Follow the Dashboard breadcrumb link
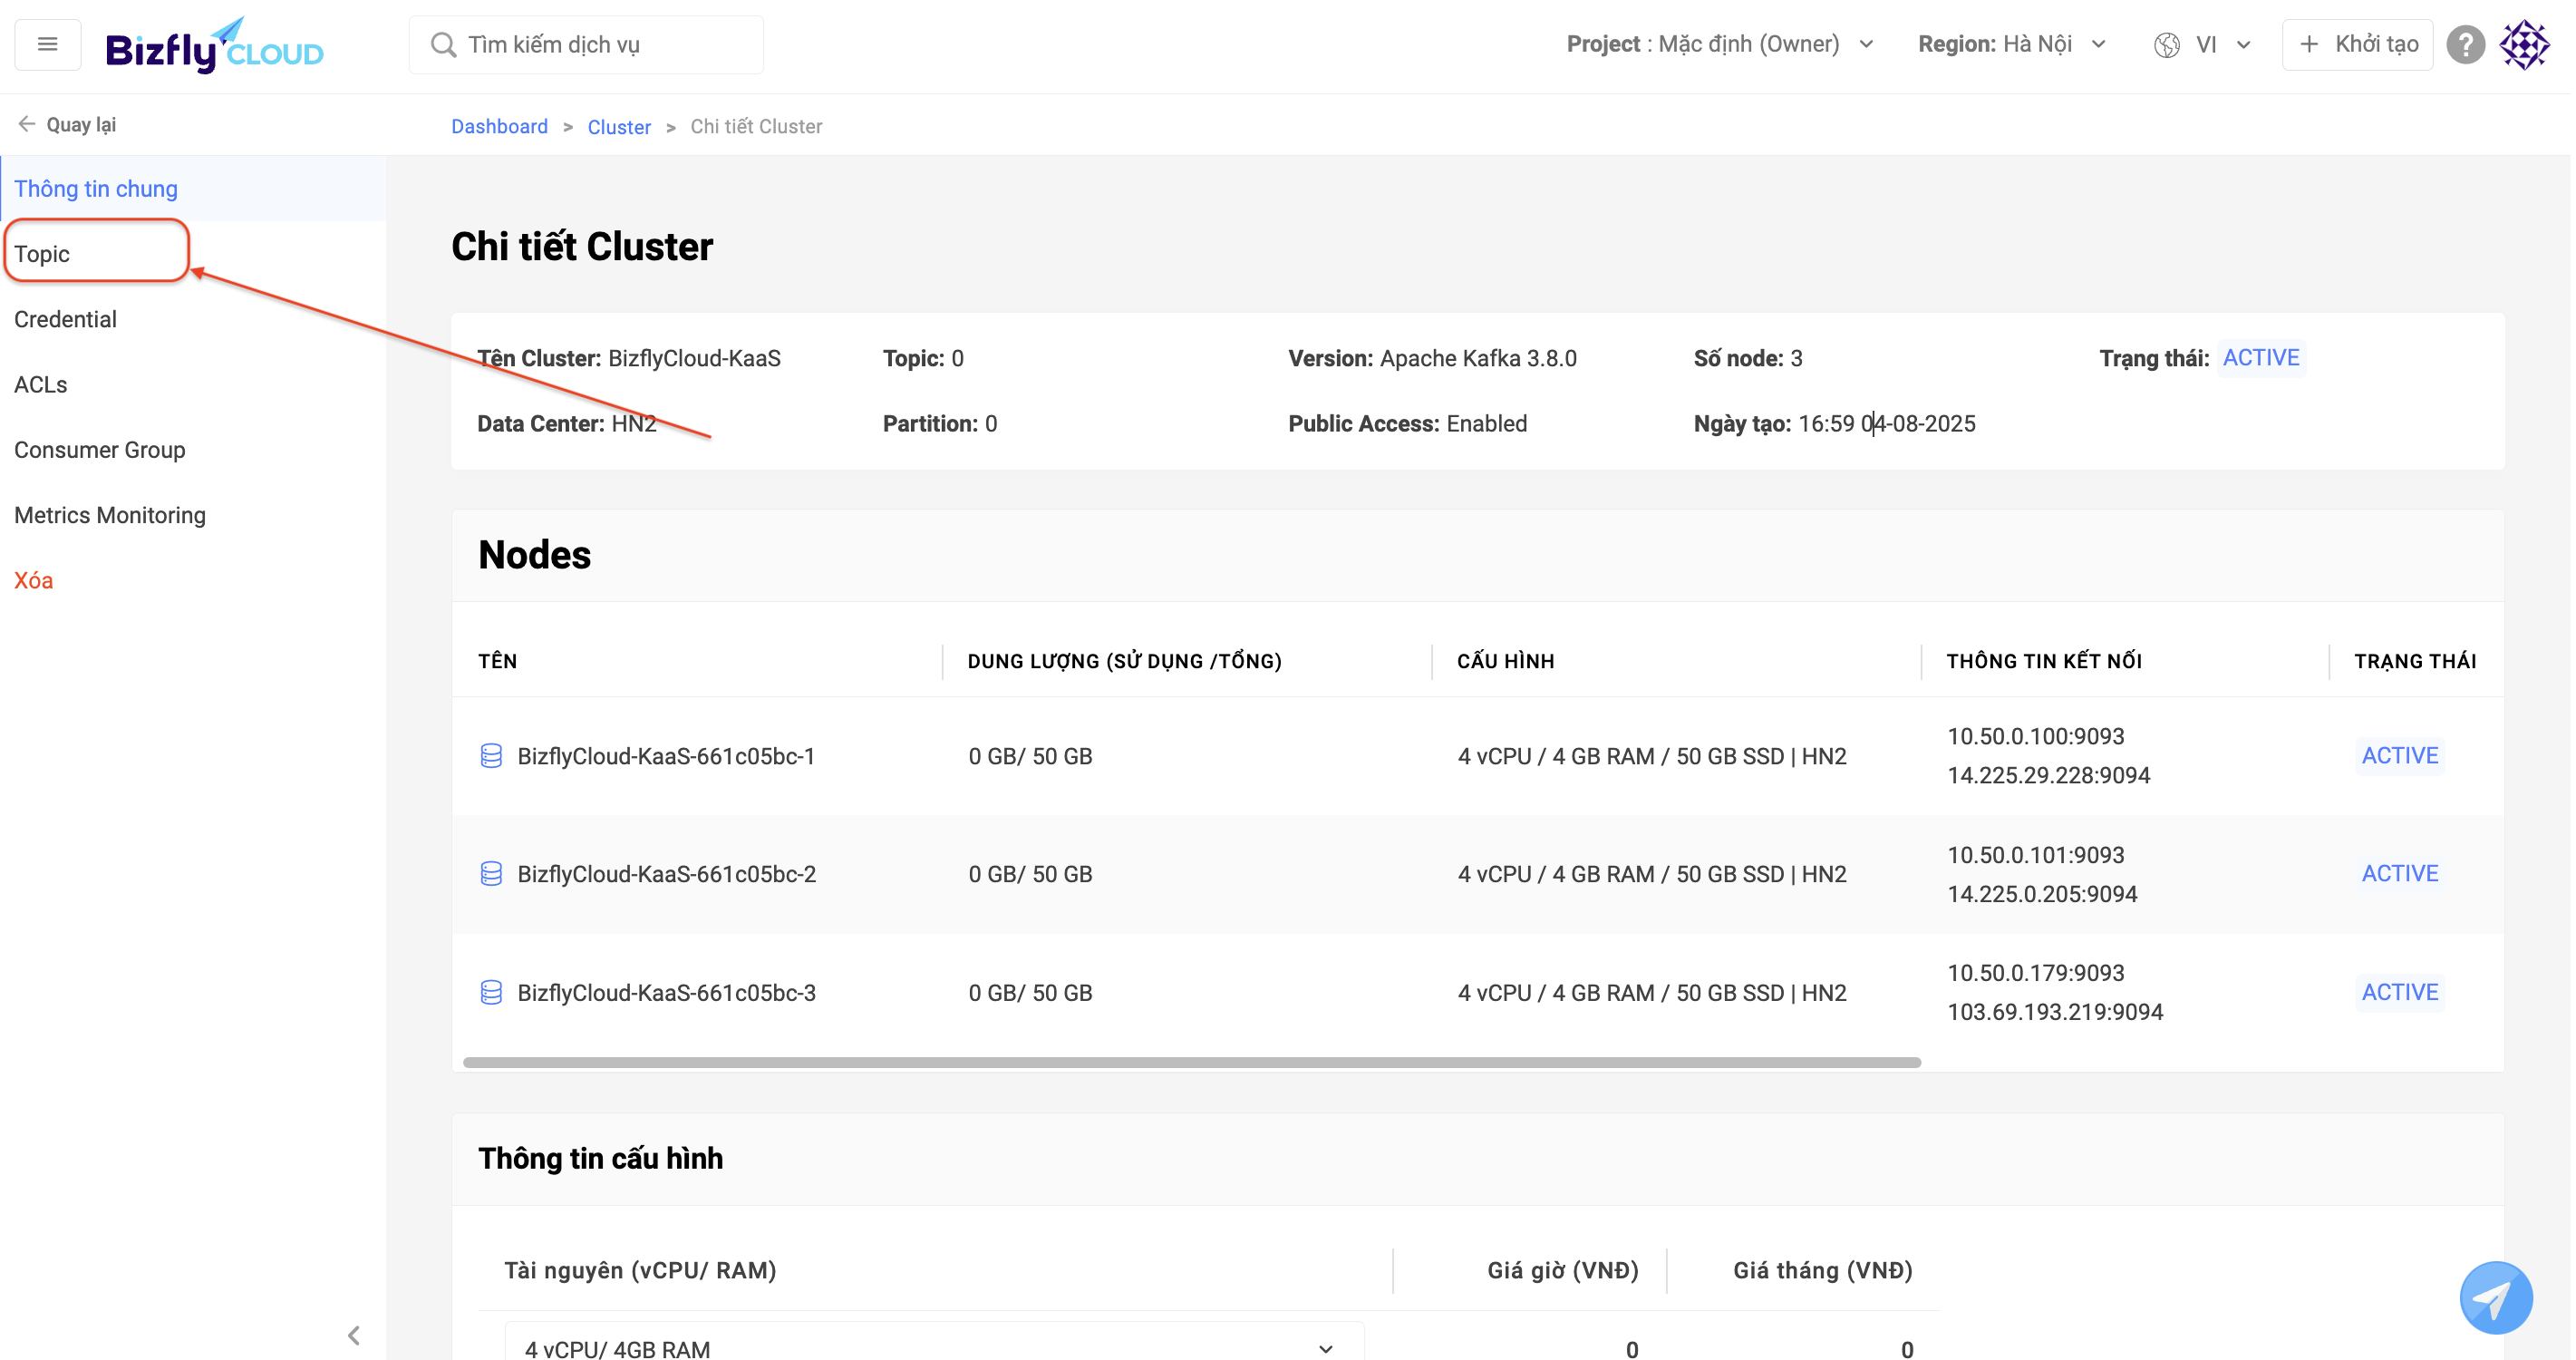2576x1360 pixels. pyautogui.click(x=499, y=126)
